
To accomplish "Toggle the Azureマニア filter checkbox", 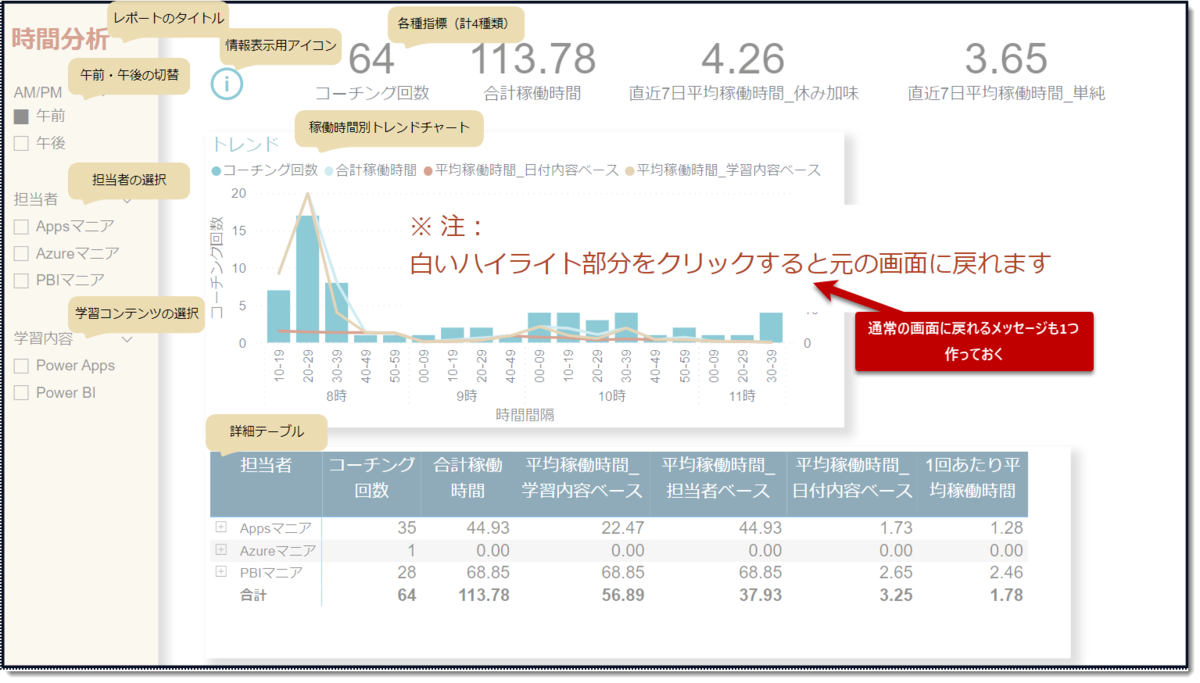I will coord(21,254).
